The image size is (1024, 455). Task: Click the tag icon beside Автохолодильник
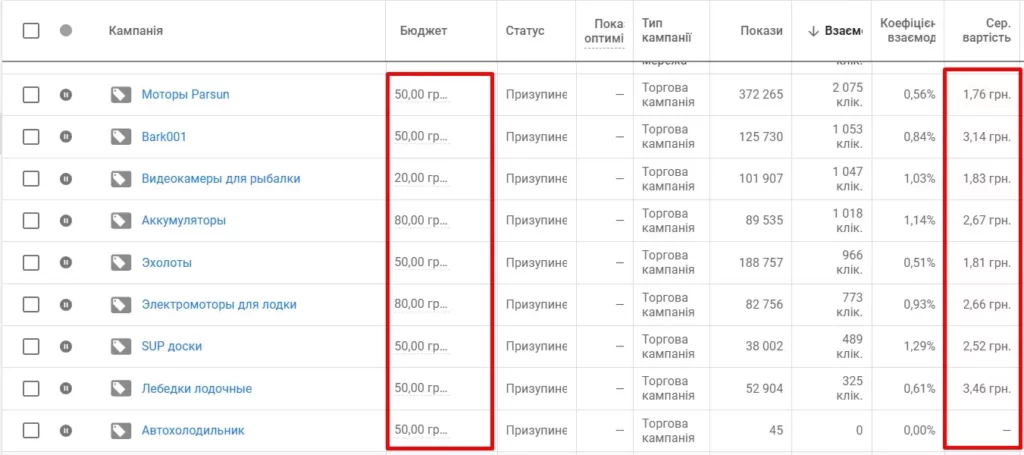pyautogui.click(x=120, y=431)
